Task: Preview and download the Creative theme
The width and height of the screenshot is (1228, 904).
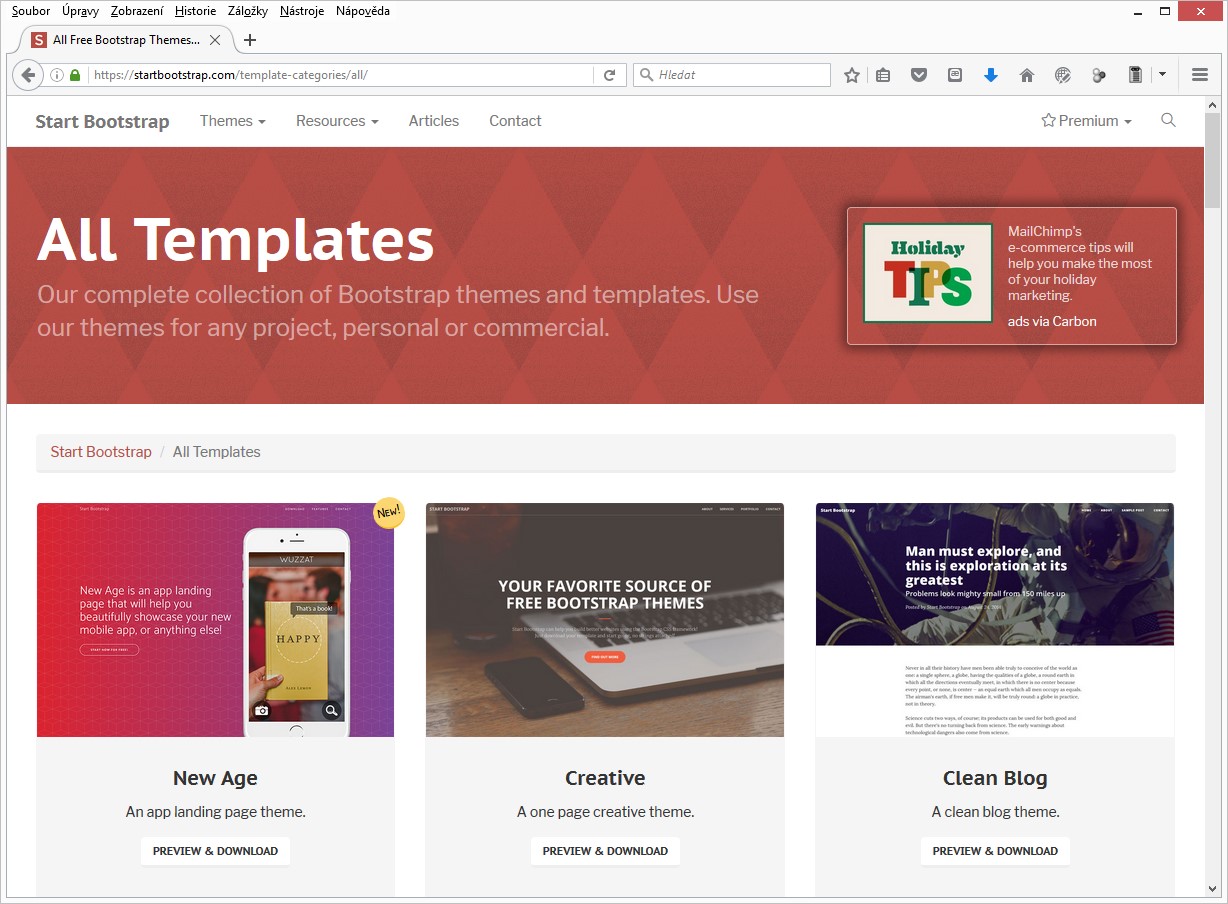Action: [x=605, y=851]
